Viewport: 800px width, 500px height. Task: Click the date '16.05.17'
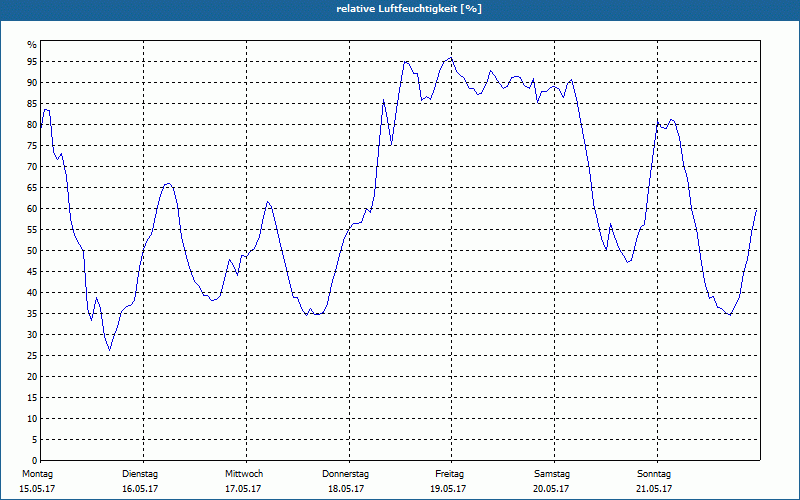tap(140, 489)
